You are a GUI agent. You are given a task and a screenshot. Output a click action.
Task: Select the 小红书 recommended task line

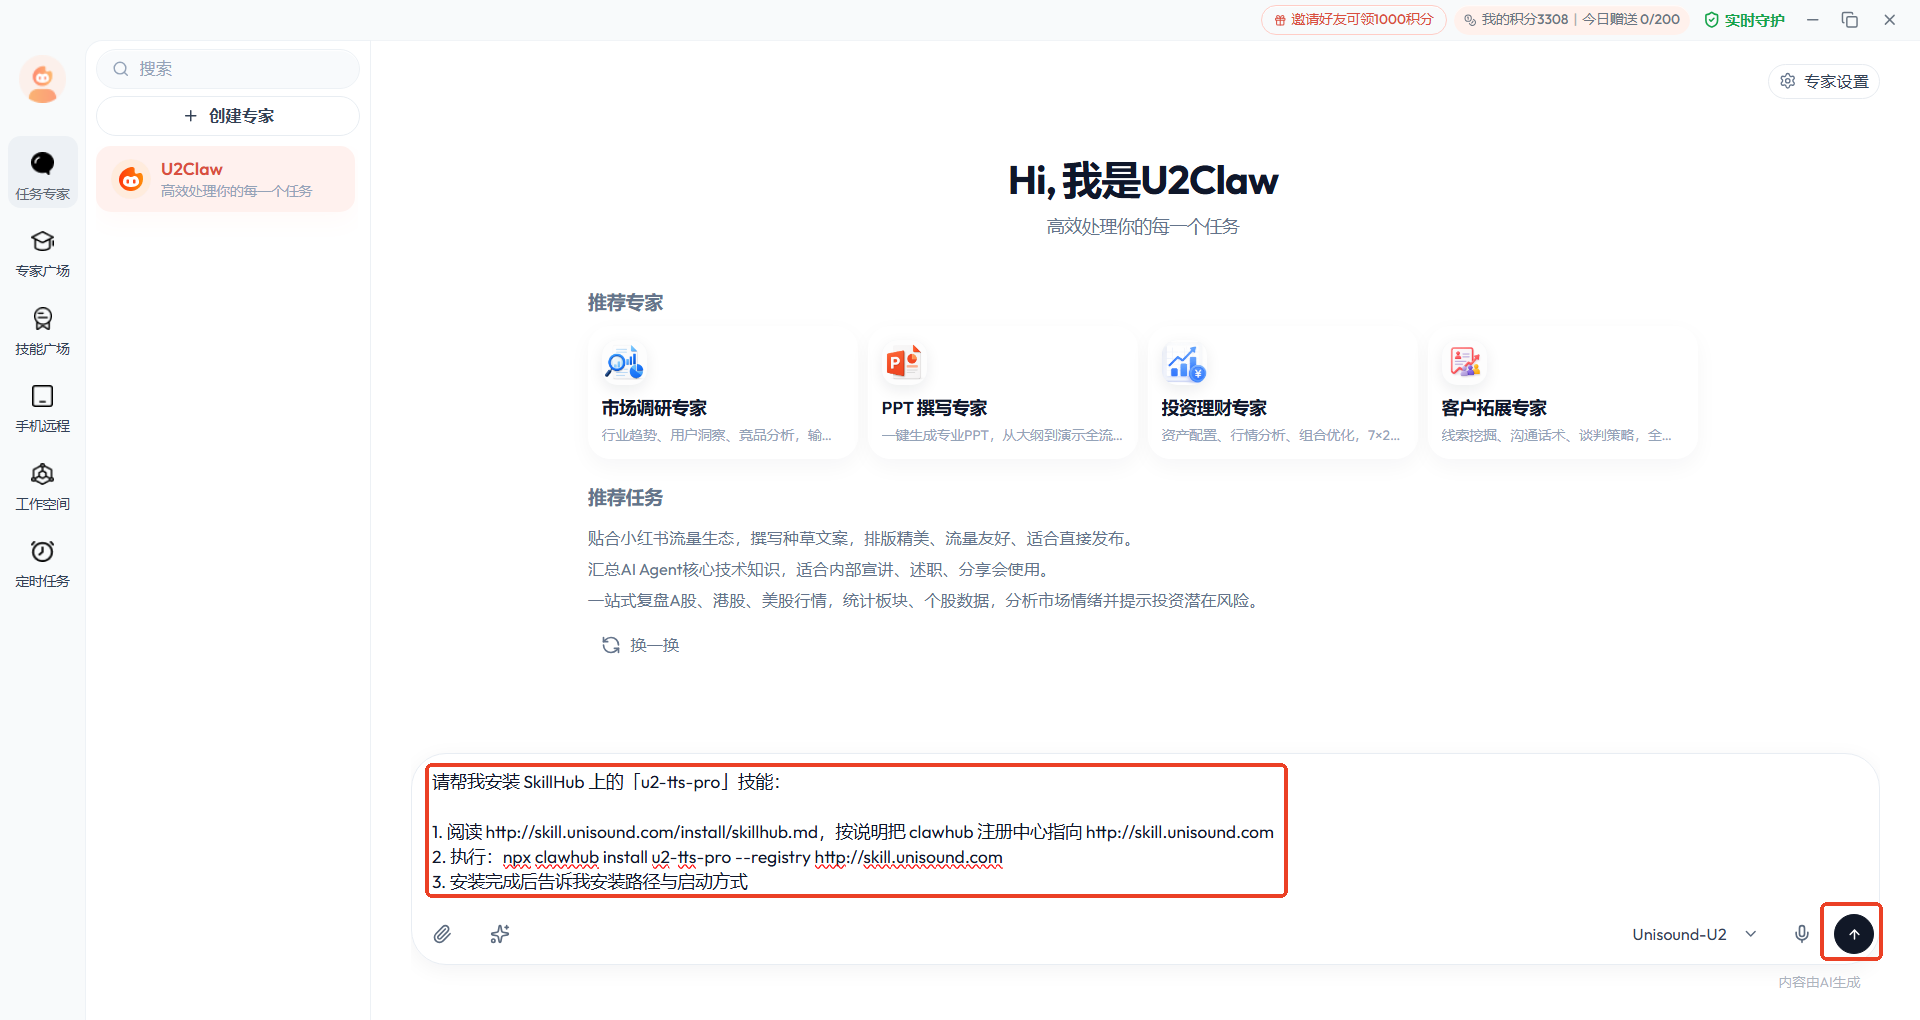click(863, 538)
